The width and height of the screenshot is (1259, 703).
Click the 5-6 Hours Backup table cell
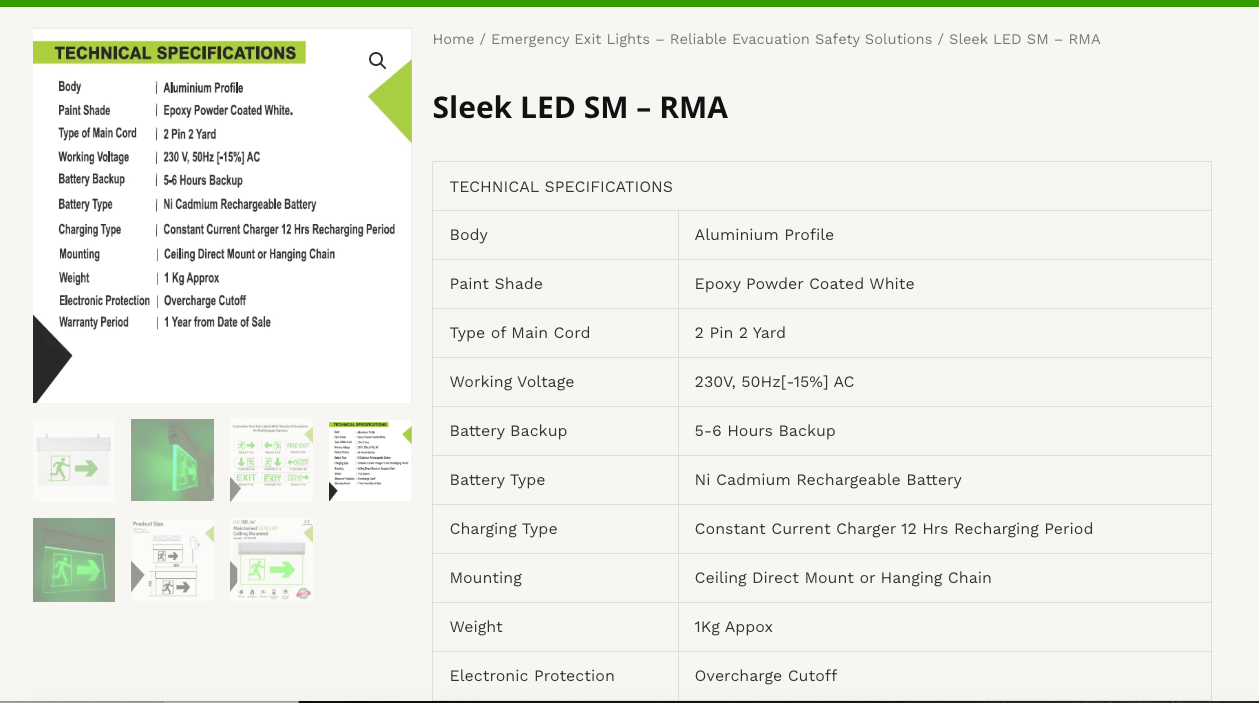(x=945, y=431)
